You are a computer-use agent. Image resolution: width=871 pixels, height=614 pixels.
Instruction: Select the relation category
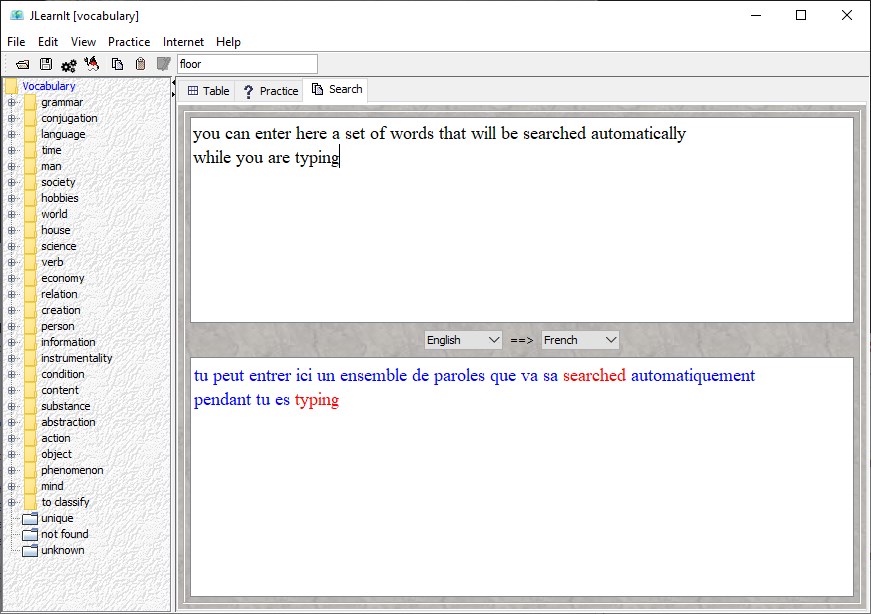(59, 294)
